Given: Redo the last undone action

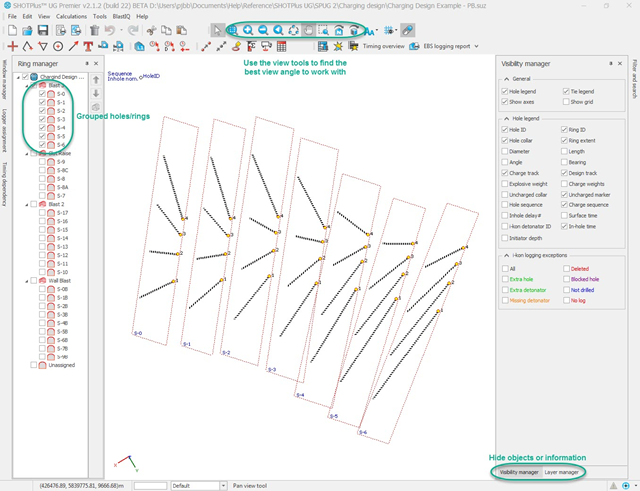Looking at the screenshot, I should (133, 31).
